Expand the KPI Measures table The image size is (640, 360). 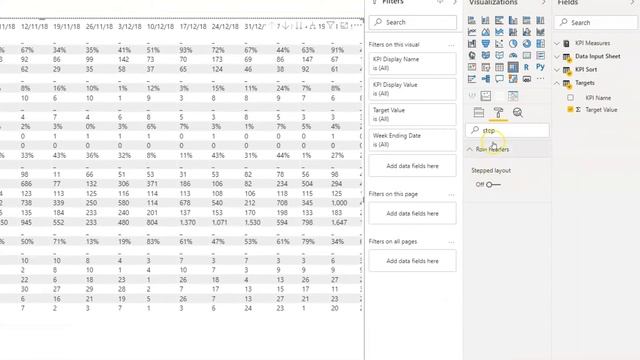tap(558, 43)
